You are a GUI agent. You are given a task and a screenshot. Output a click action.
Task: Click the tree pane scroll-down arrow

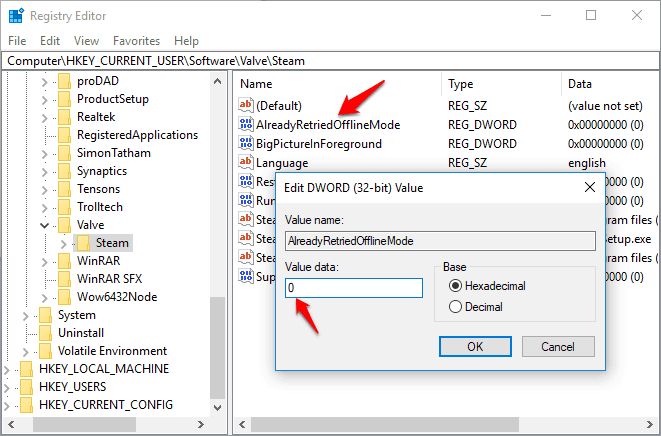218,407
